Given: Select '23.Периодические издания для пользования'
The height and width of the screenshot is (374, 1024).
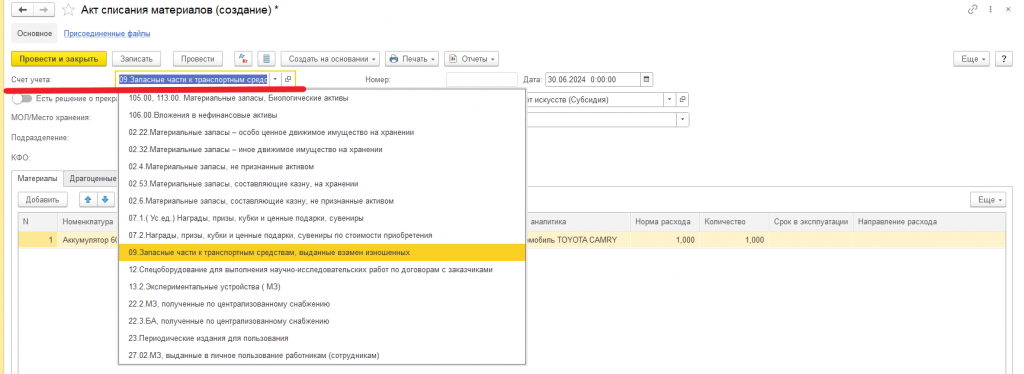Looking at the screenshot, I should coord(322,338).
